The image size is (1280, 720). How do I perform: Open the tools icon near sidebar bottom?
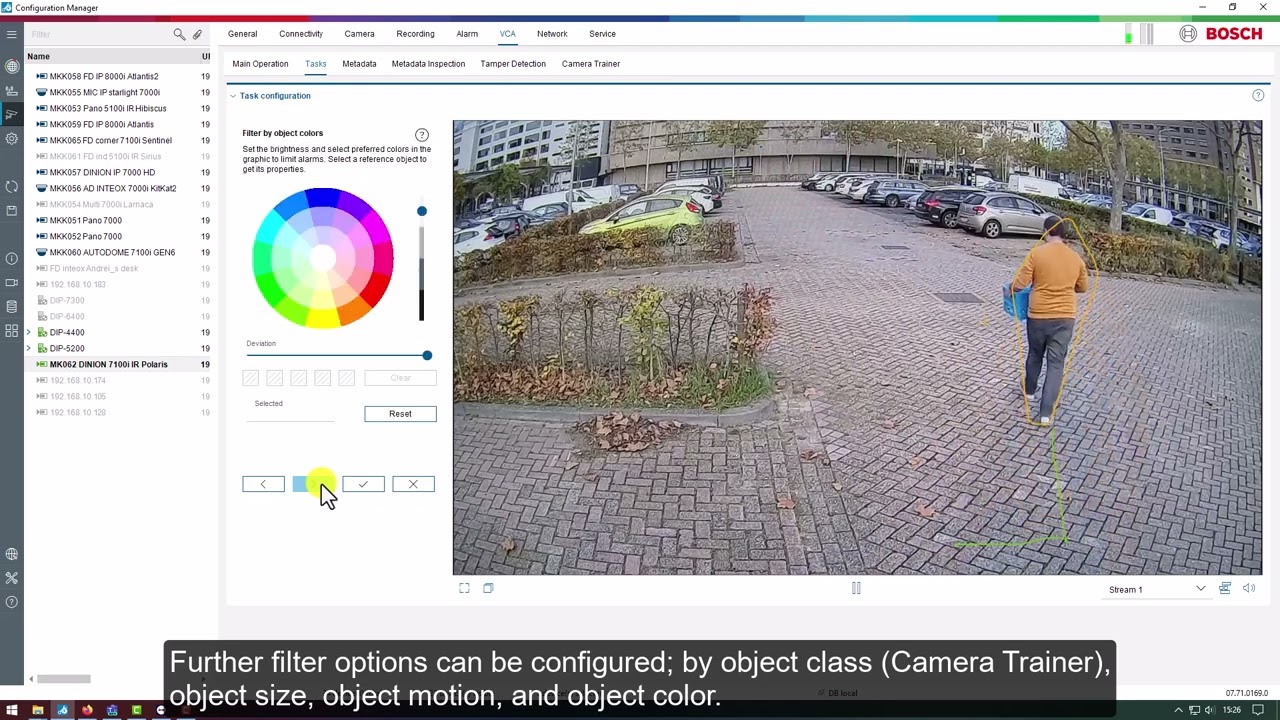click(x=11, y=578)
